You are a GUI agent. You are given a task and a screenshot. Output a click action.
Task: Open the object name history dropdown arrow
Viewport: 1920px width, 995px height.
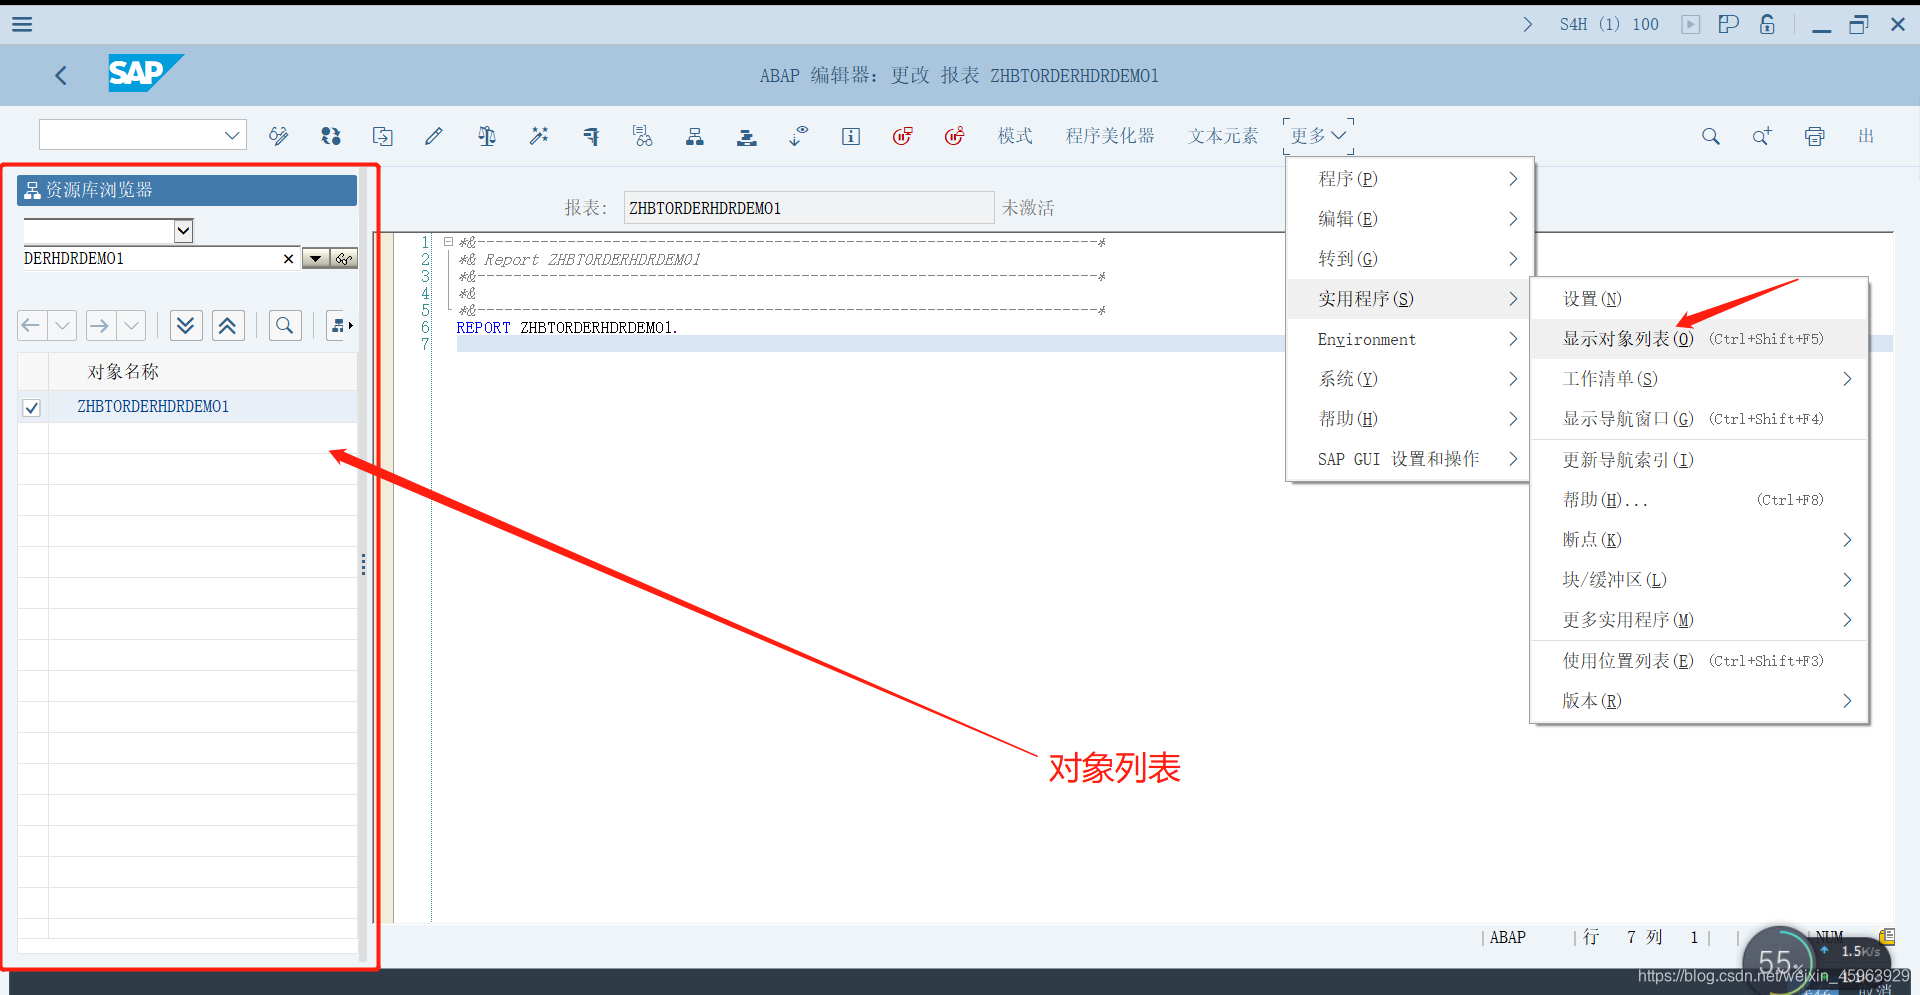point(316,259)
